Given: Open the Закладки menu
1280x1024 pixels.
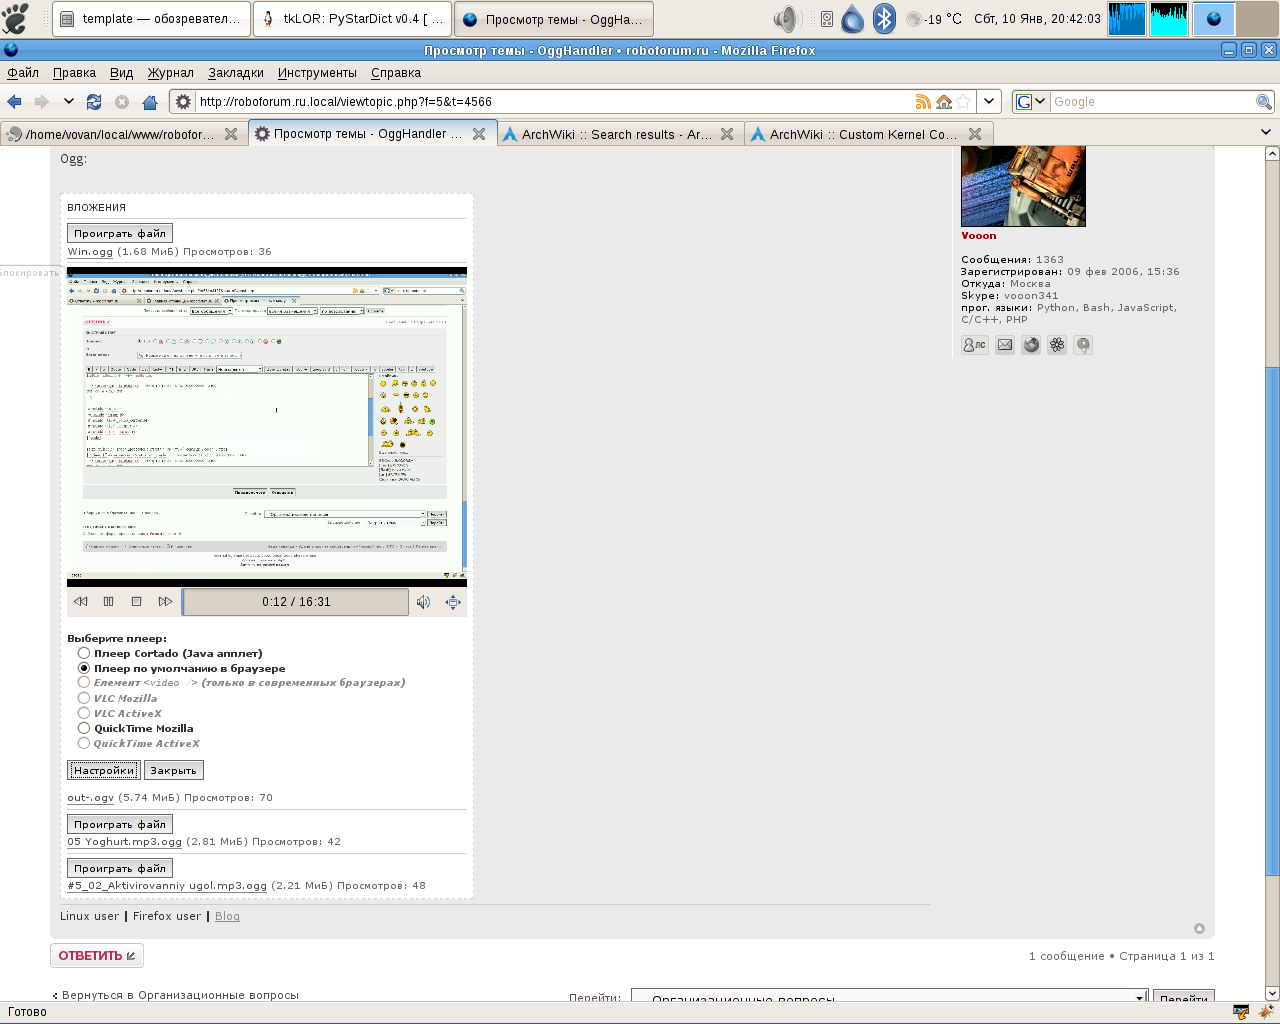Looking at the screenshot, I should 236,73.
